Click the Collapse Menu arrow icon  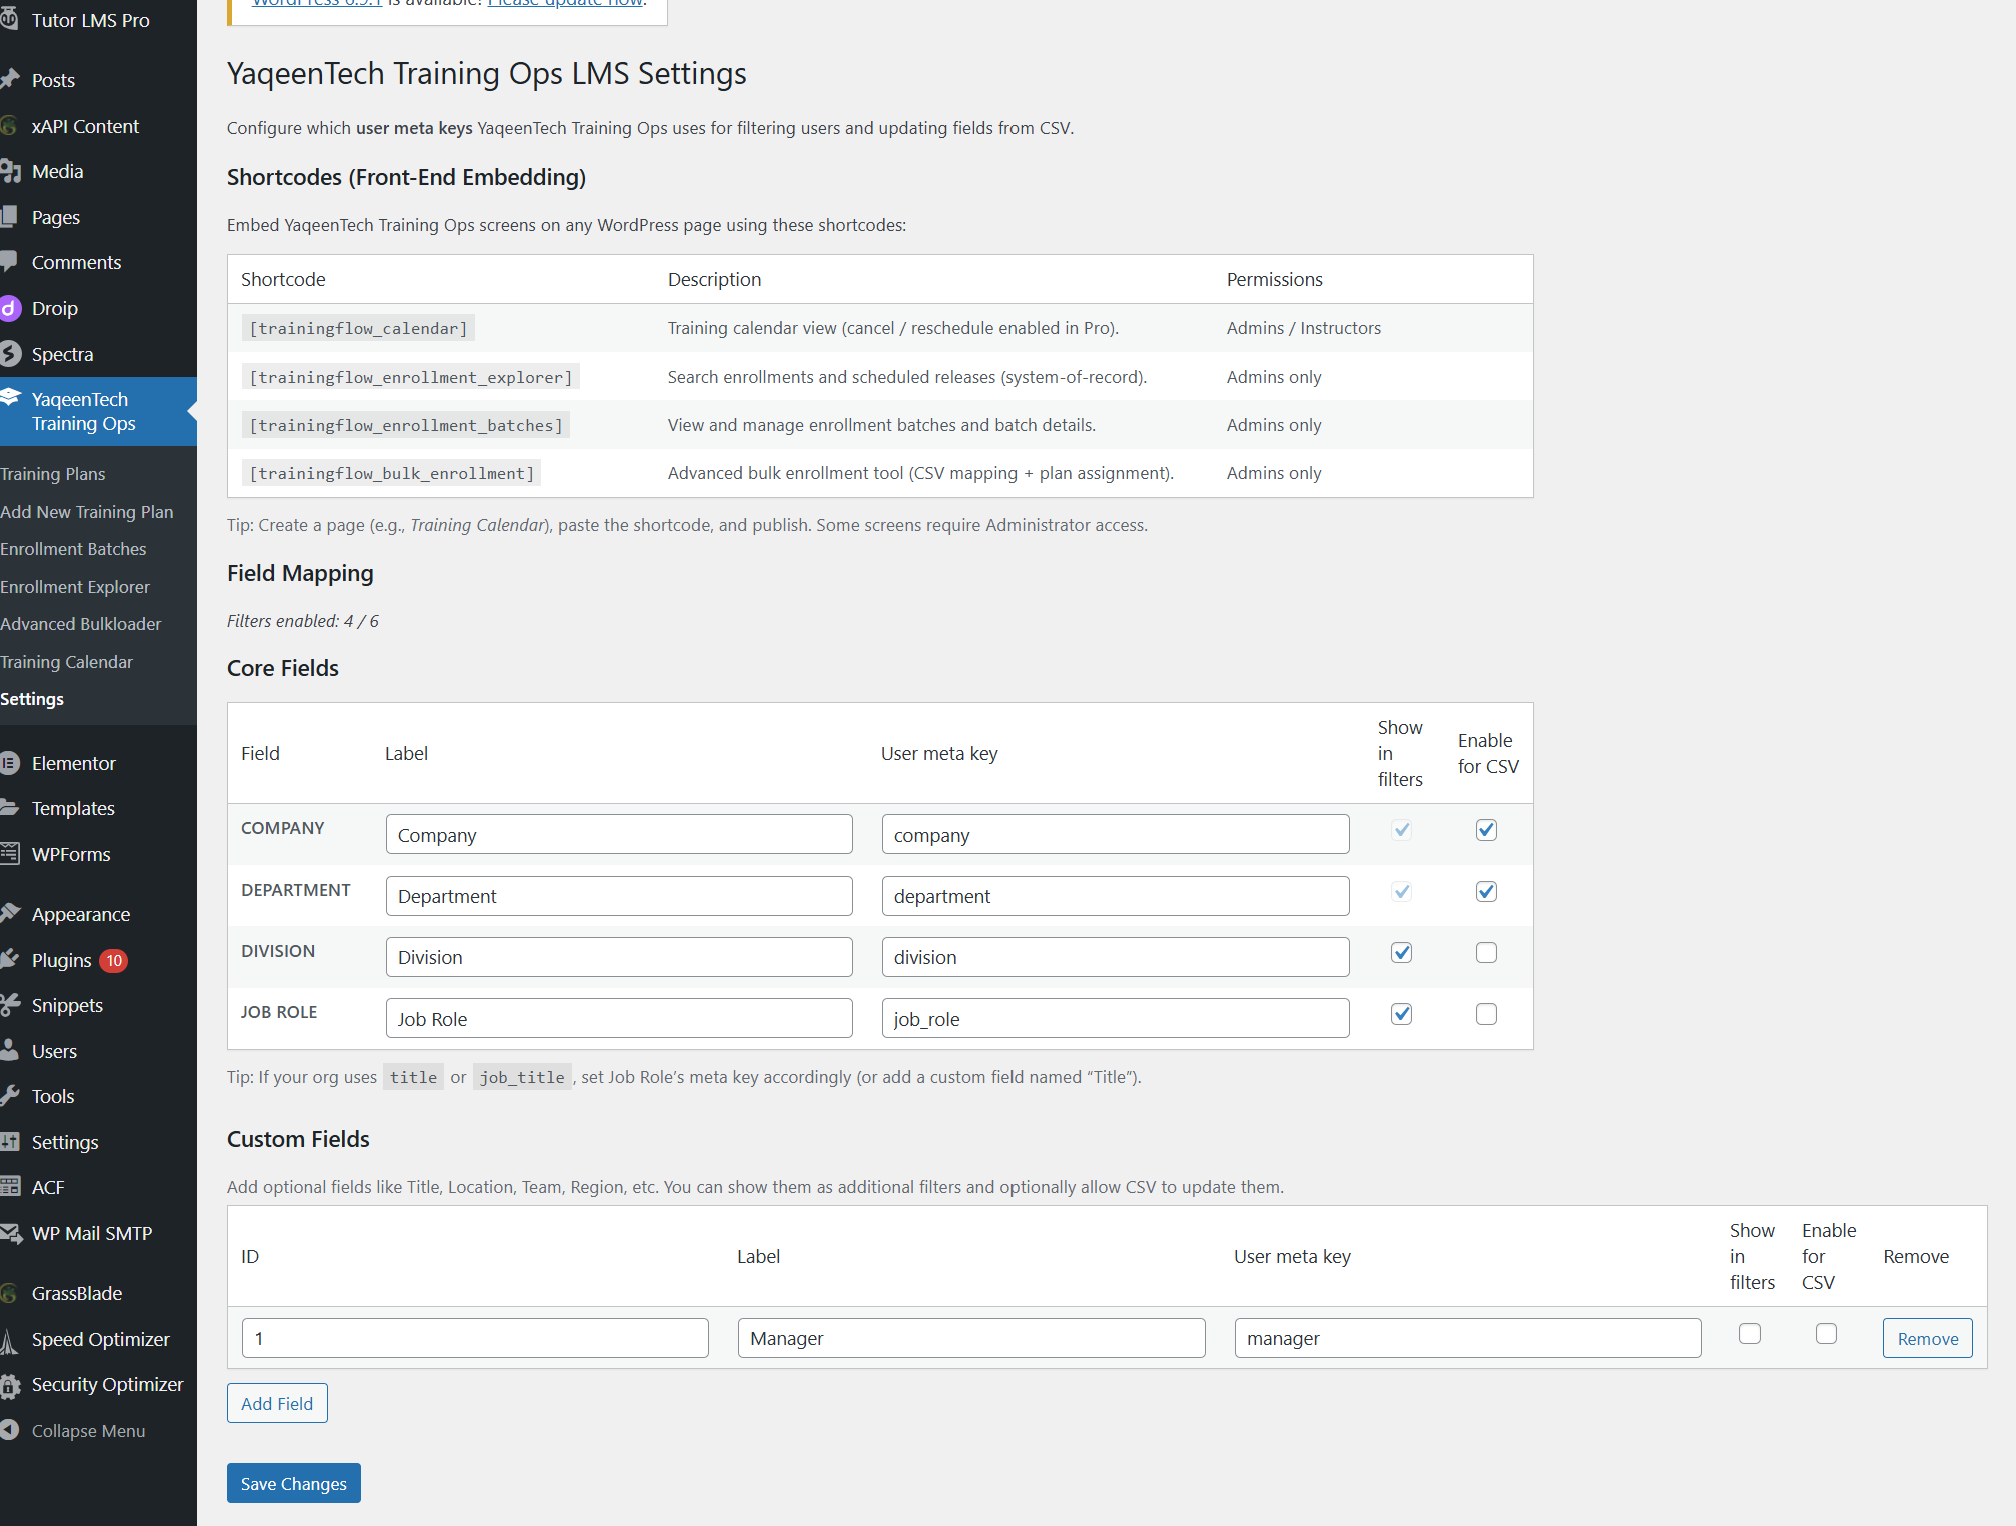[x=10, y=1431]
